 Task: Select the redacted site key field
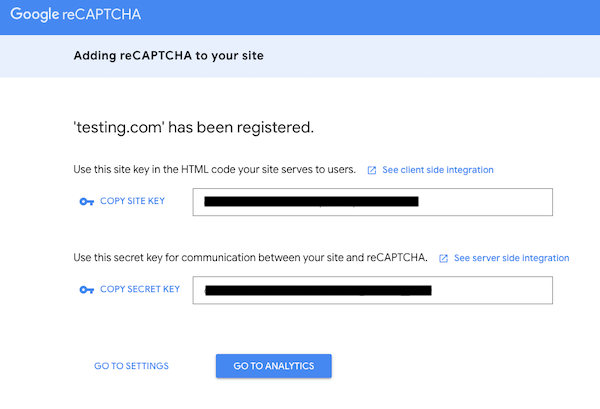pos(372,202)
